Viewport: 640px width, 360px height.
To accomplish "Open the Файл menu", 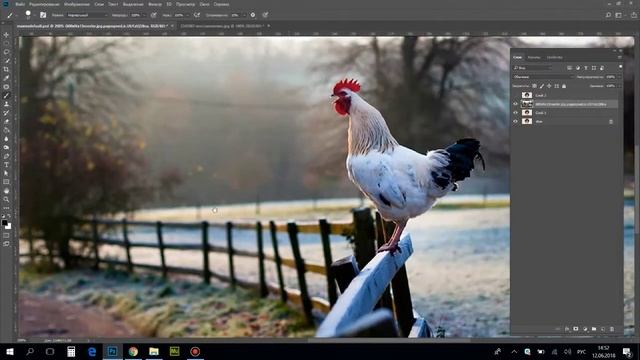I will tap(20, 4).
